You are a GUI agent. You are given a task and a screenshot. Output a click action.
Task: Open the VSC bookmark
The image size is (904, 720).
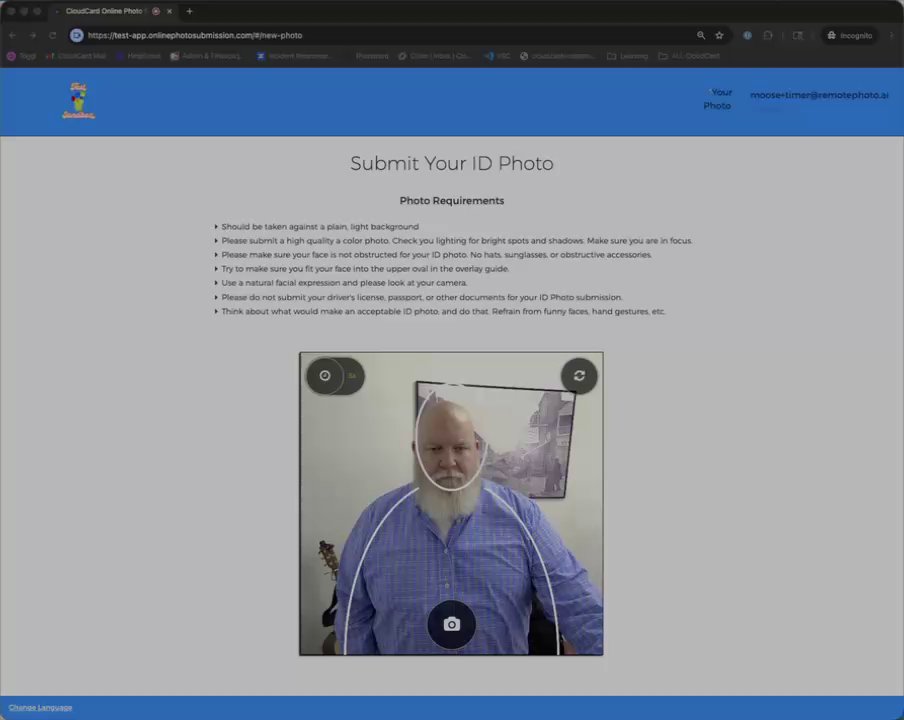point(497,56)
